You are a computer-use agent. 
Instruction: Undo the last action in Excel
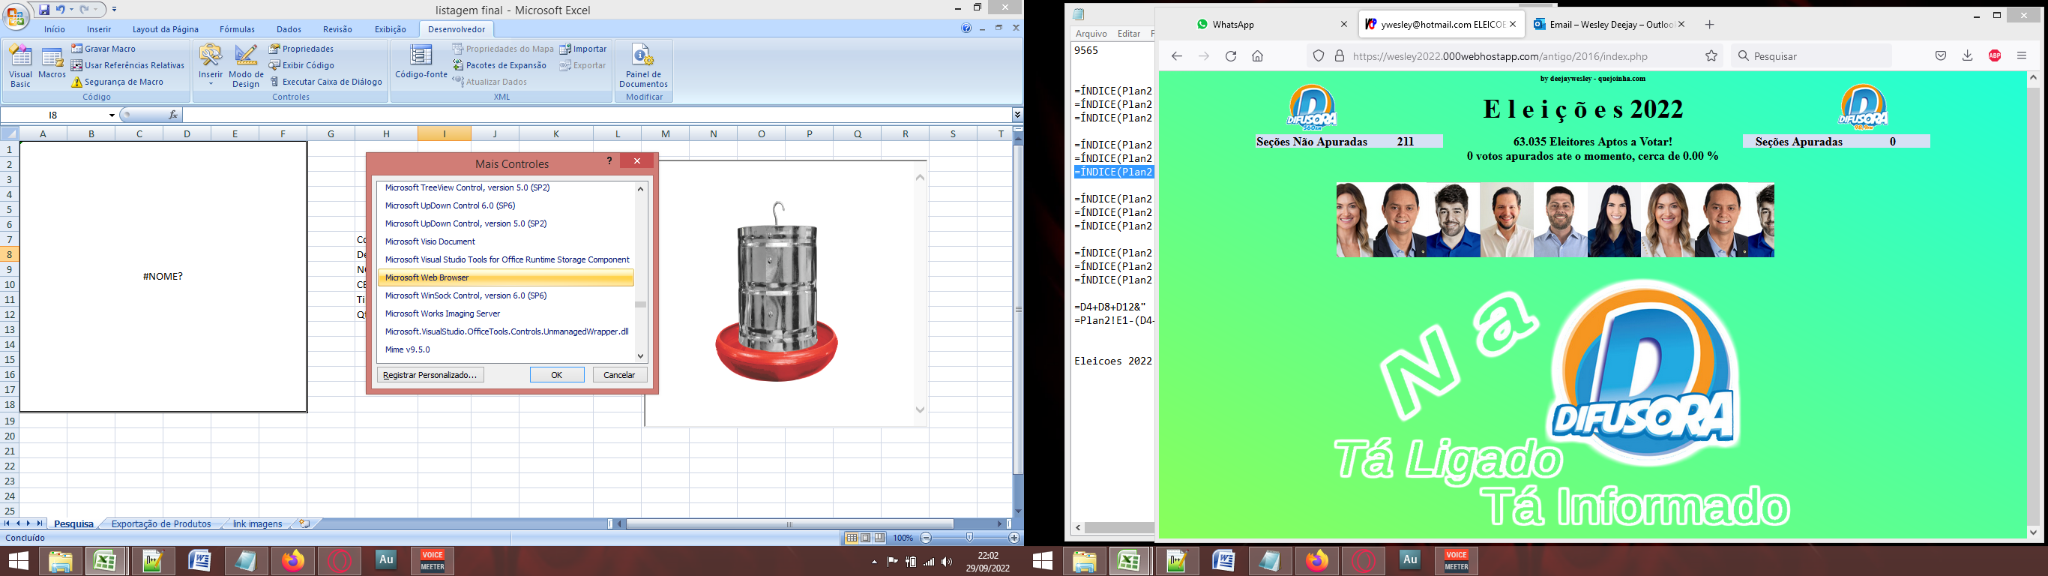coord(61,9)
